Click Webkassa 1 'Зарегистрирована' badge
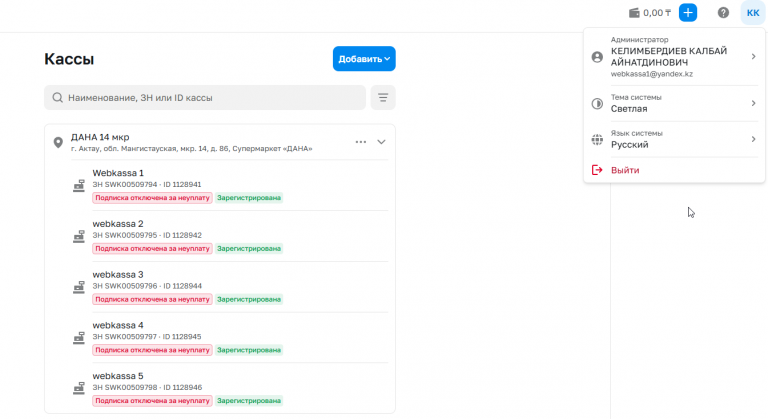768x419 pixels. 249,198
